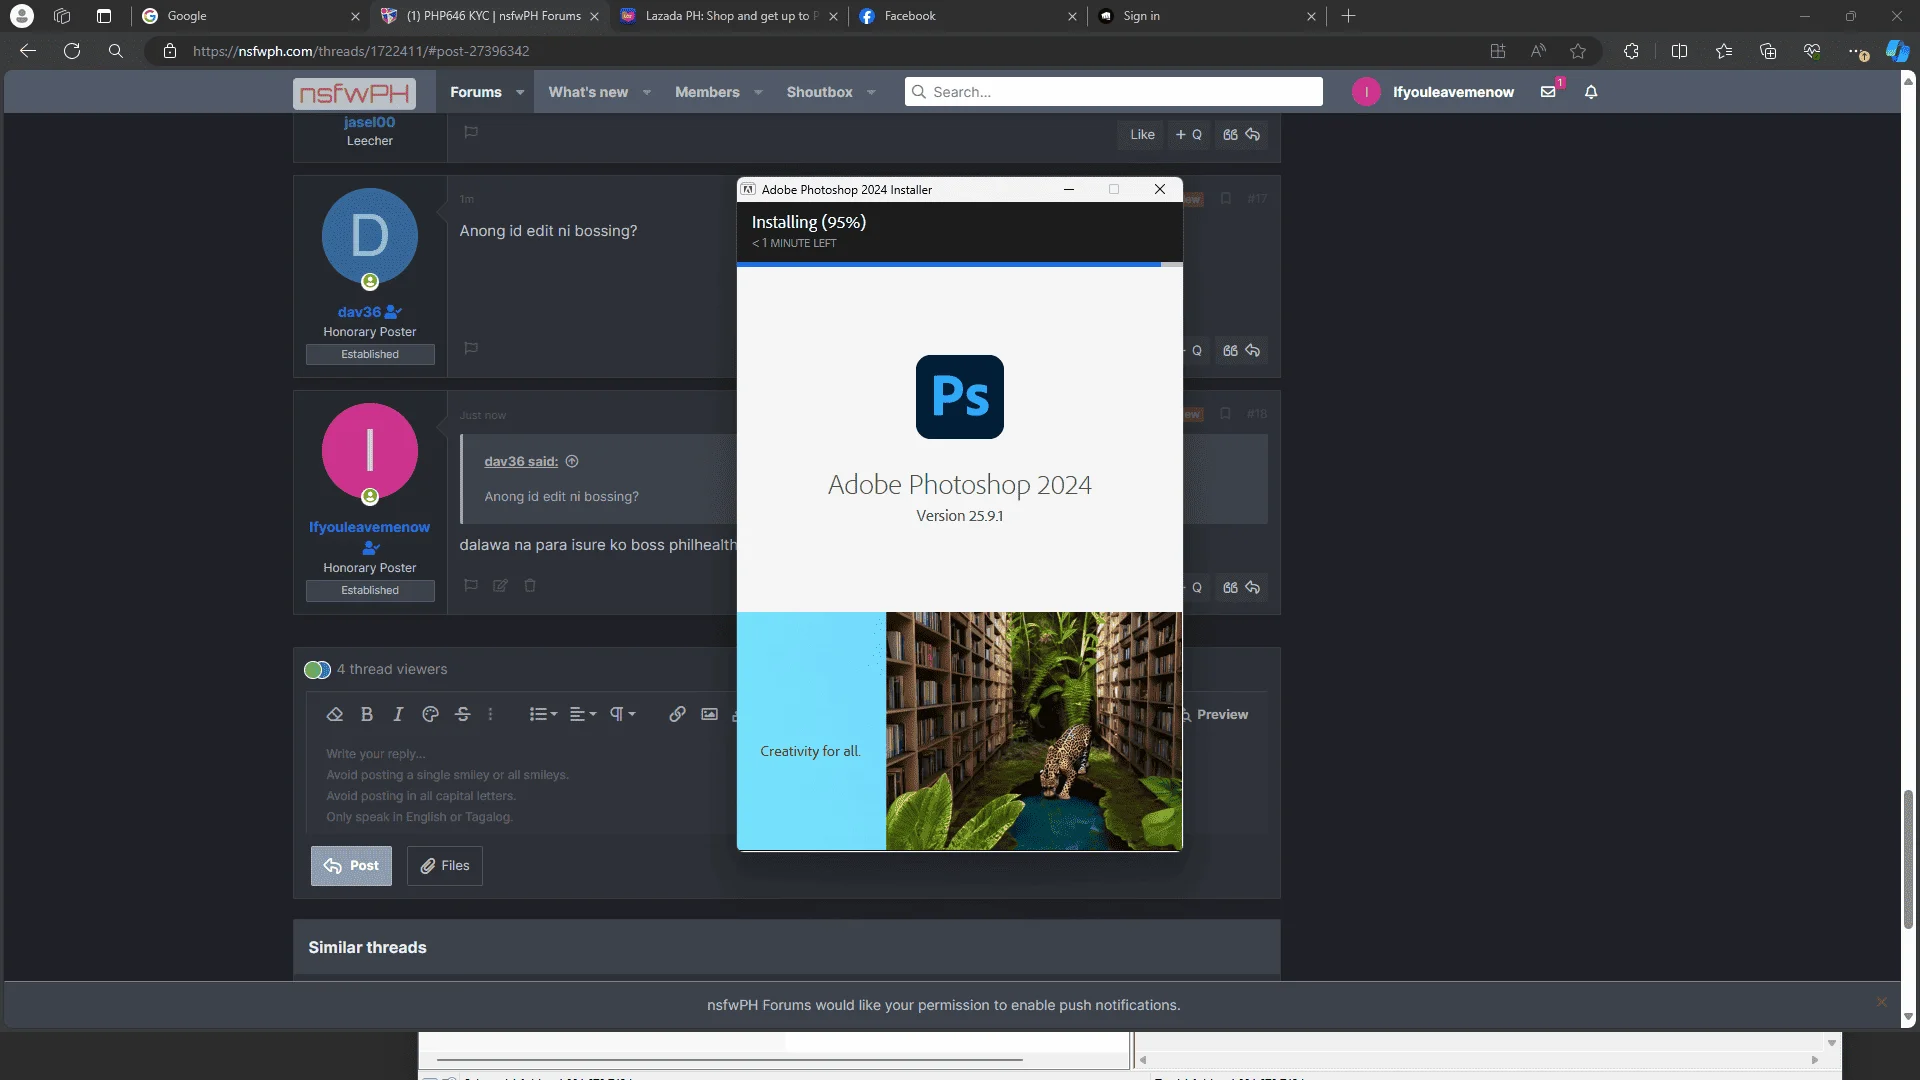This screenshot has width=1920, height=1080.
Task: Switch to the Sign in tab
Action: point(1207,16)
